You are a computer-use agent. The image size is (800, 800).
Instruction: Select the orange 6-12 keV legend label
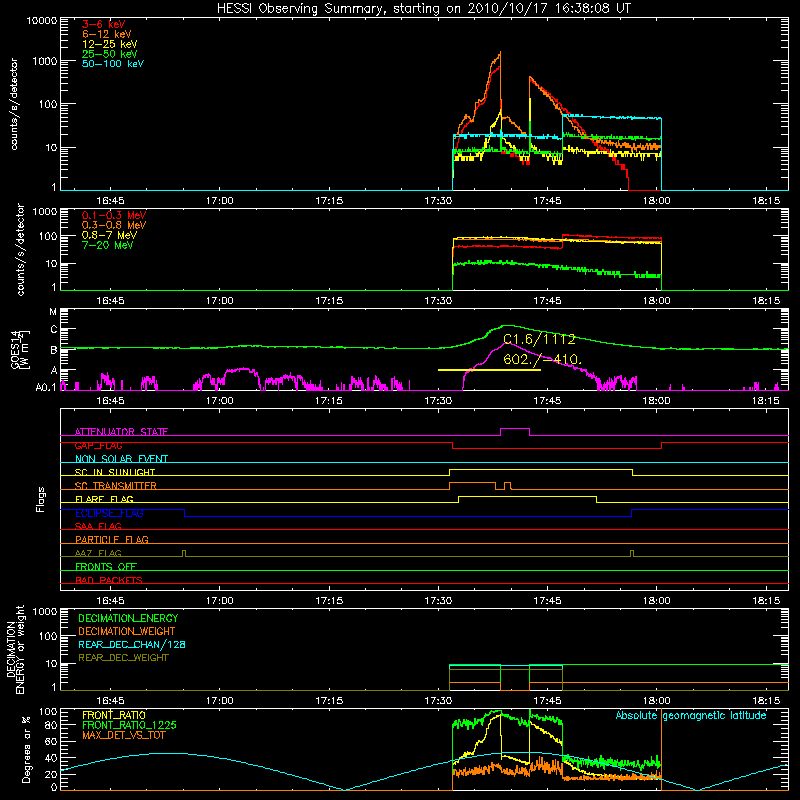coord(106,34)
